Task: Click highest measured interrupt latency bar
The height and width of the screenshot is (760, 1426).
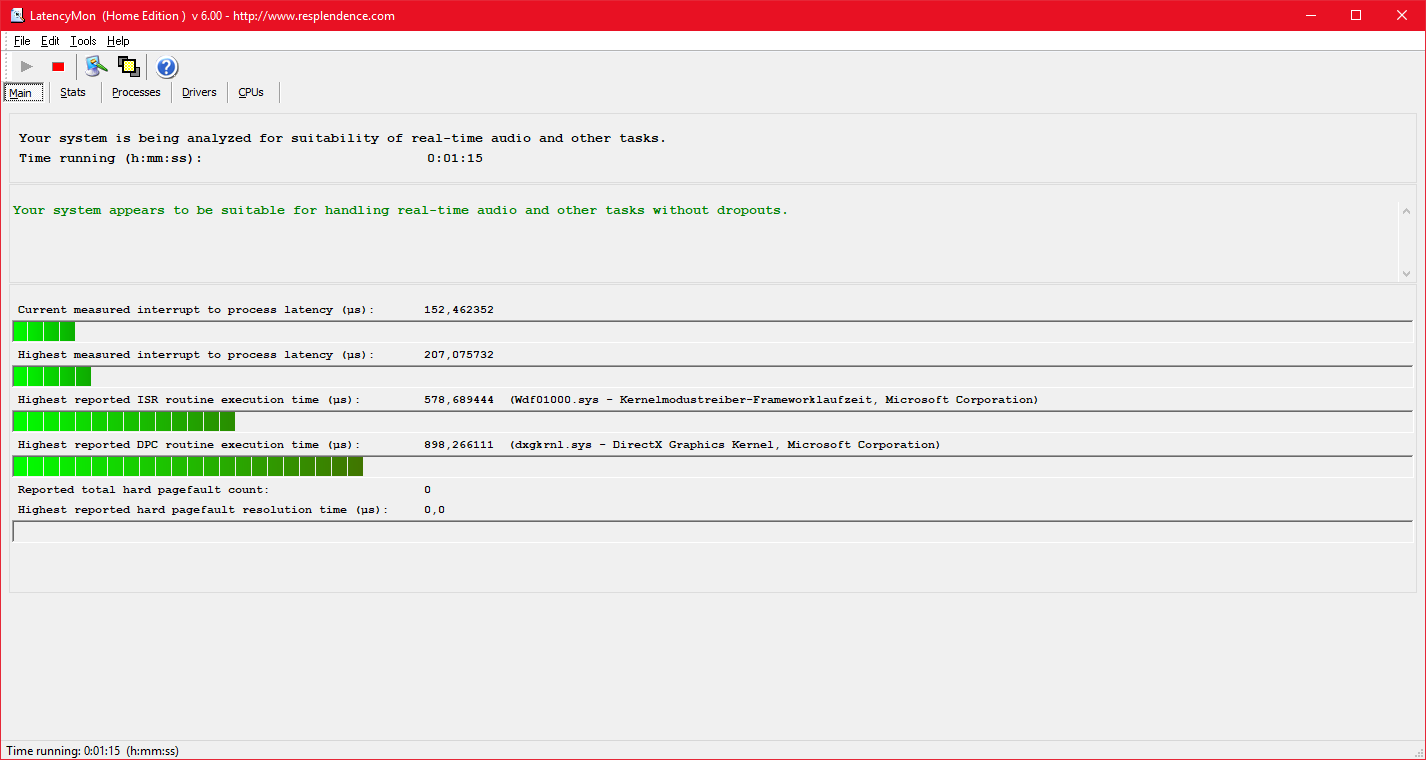Action: [713, 376]
